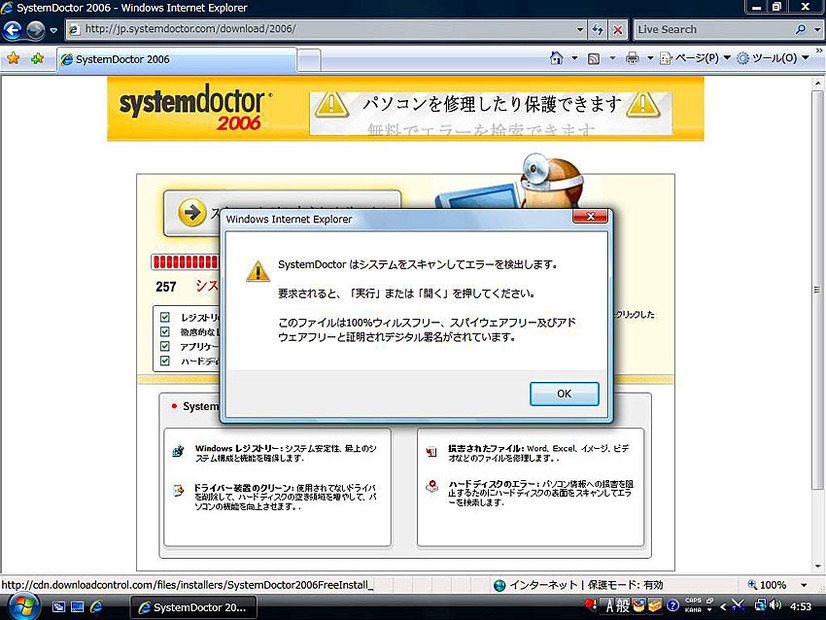Click Add to Favorites star-plus icon
The image size is (826, 620).
point(37,58)
